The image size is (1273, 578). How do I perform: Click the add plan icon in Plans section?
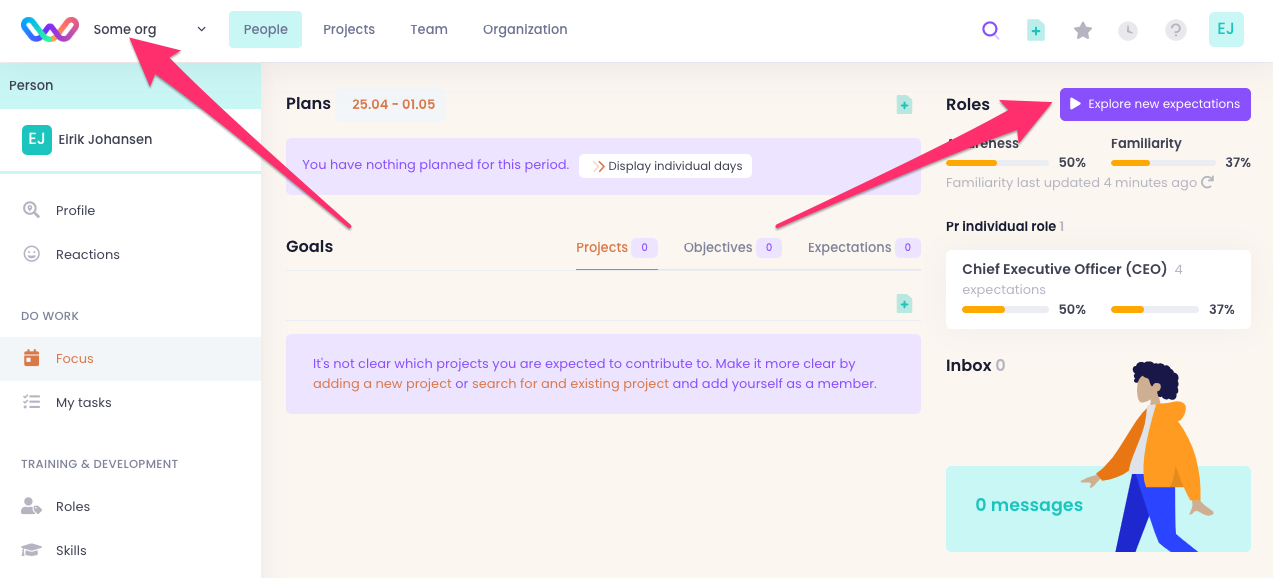point(904,105)
